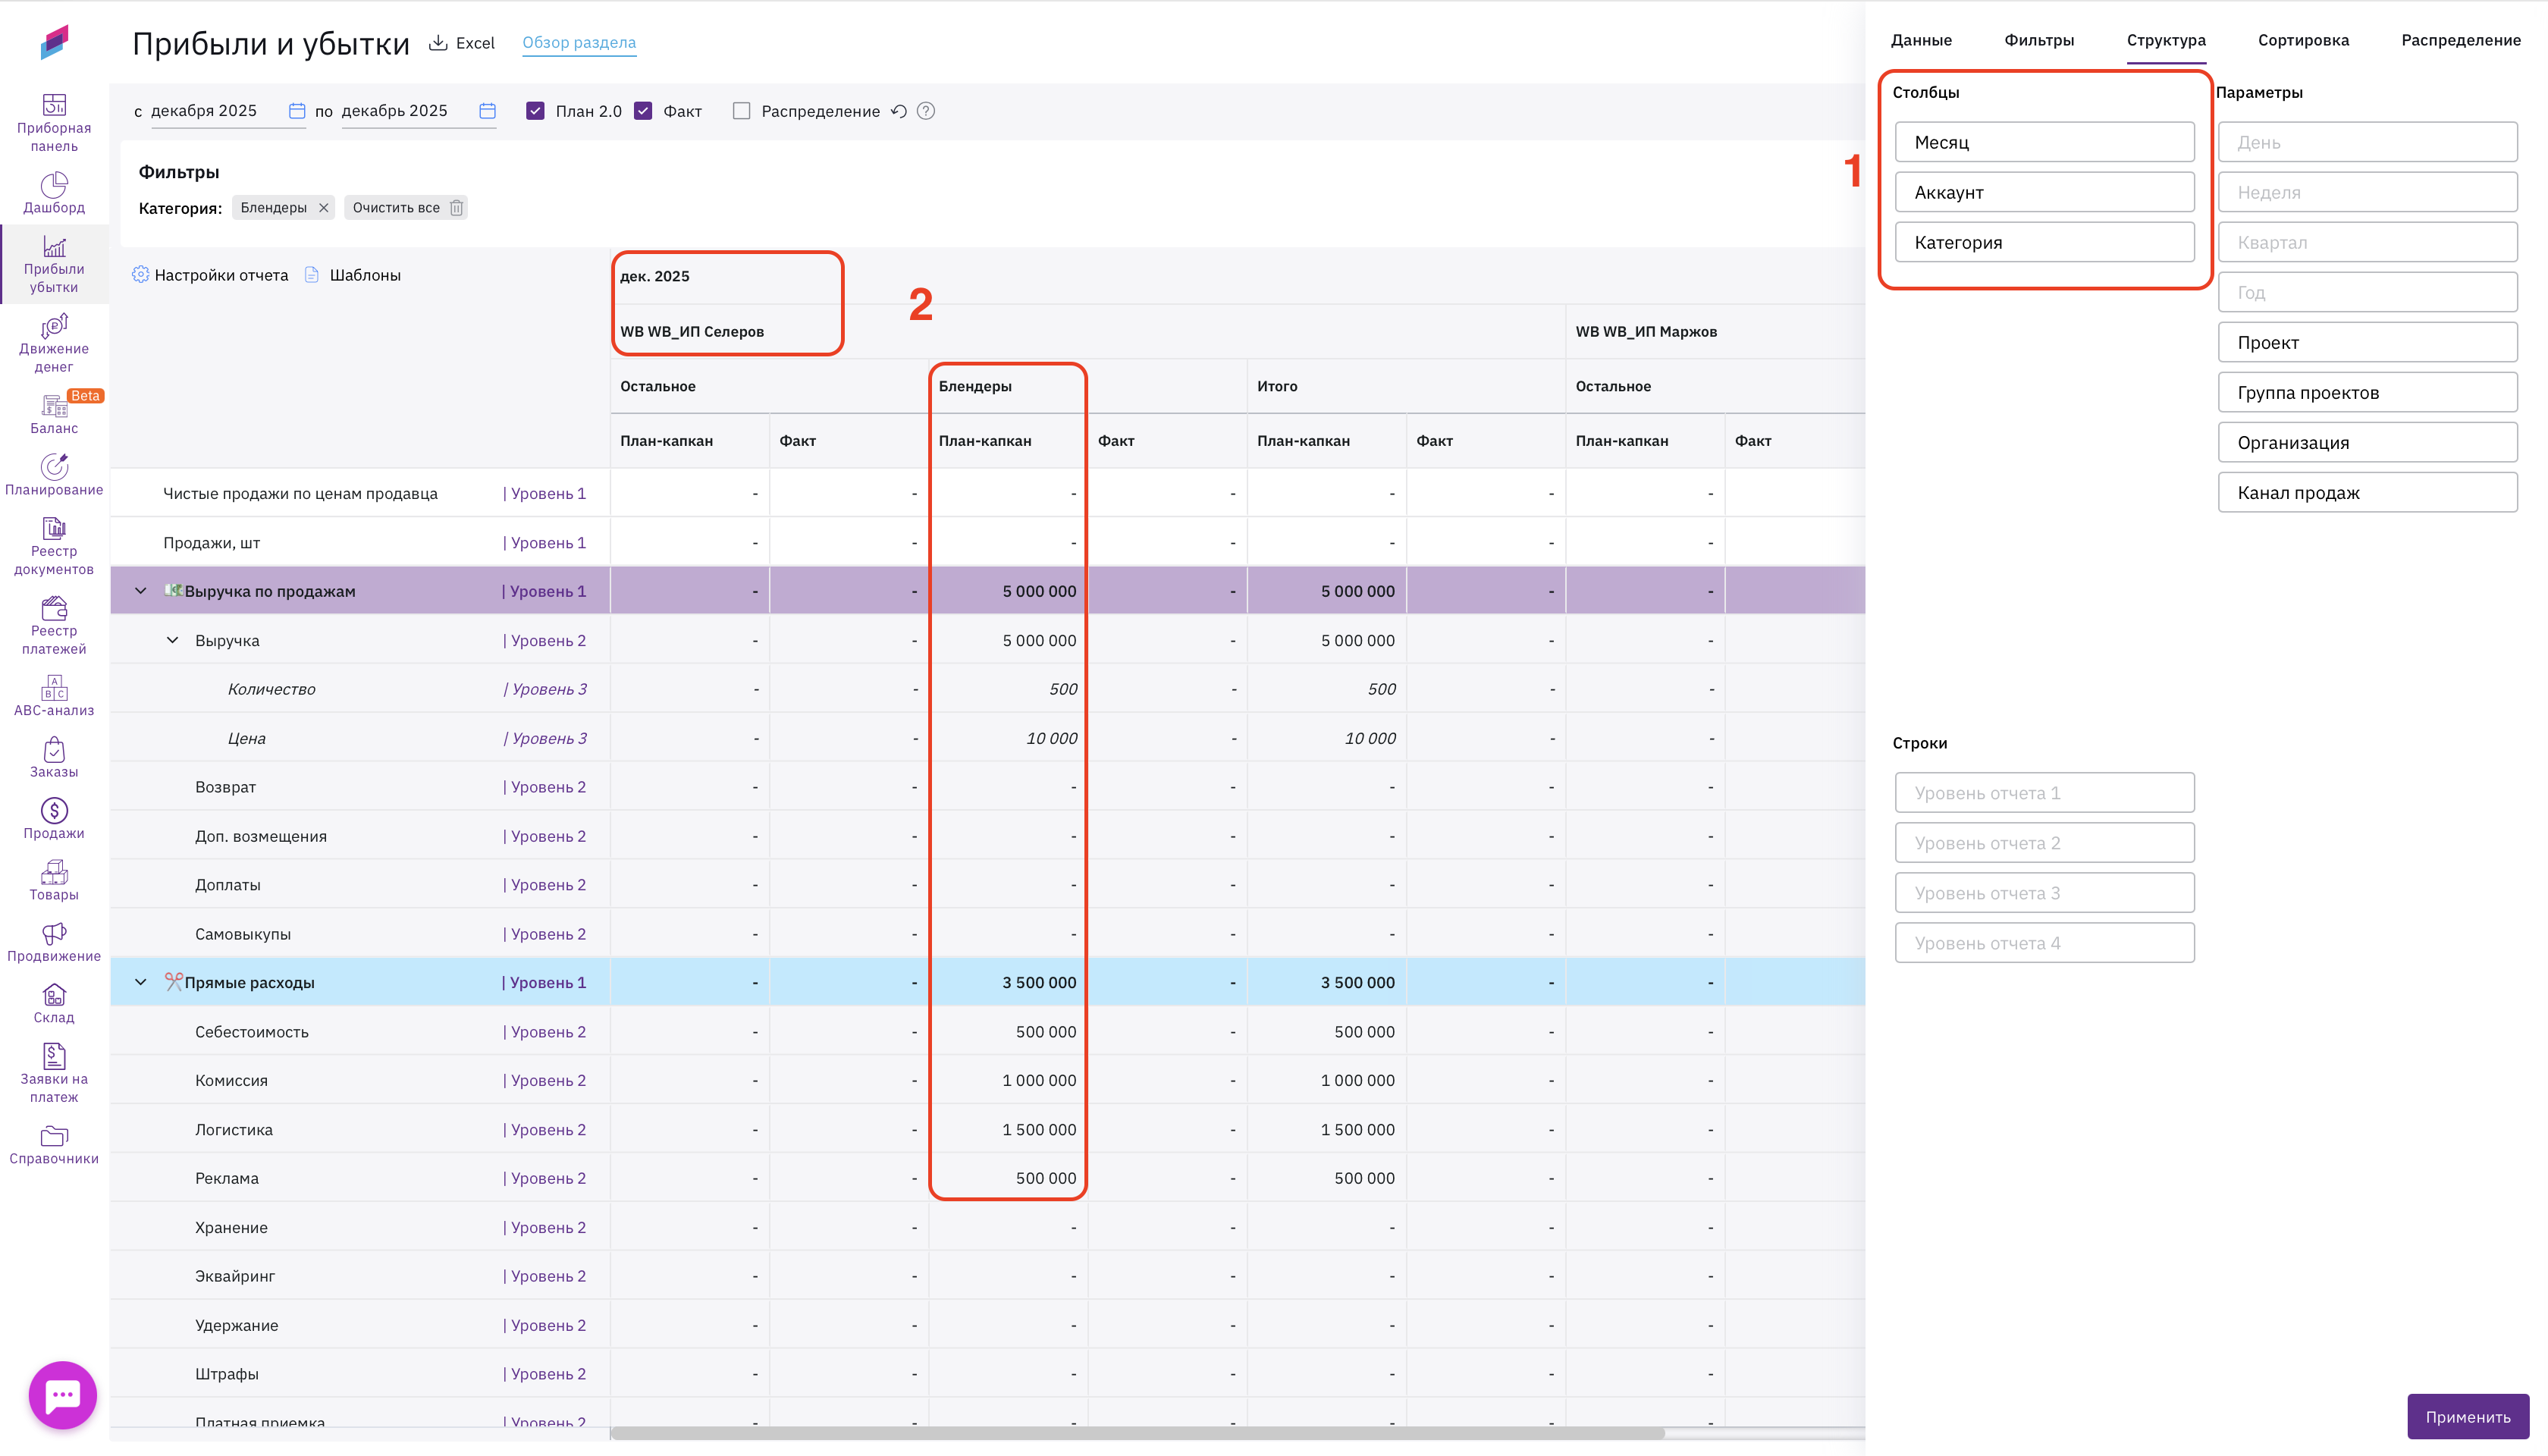The height and width of the screenshot is (1456, 2548).
Task: Collapse the Выручка level 2 row
Action: (x=172, y=640)
